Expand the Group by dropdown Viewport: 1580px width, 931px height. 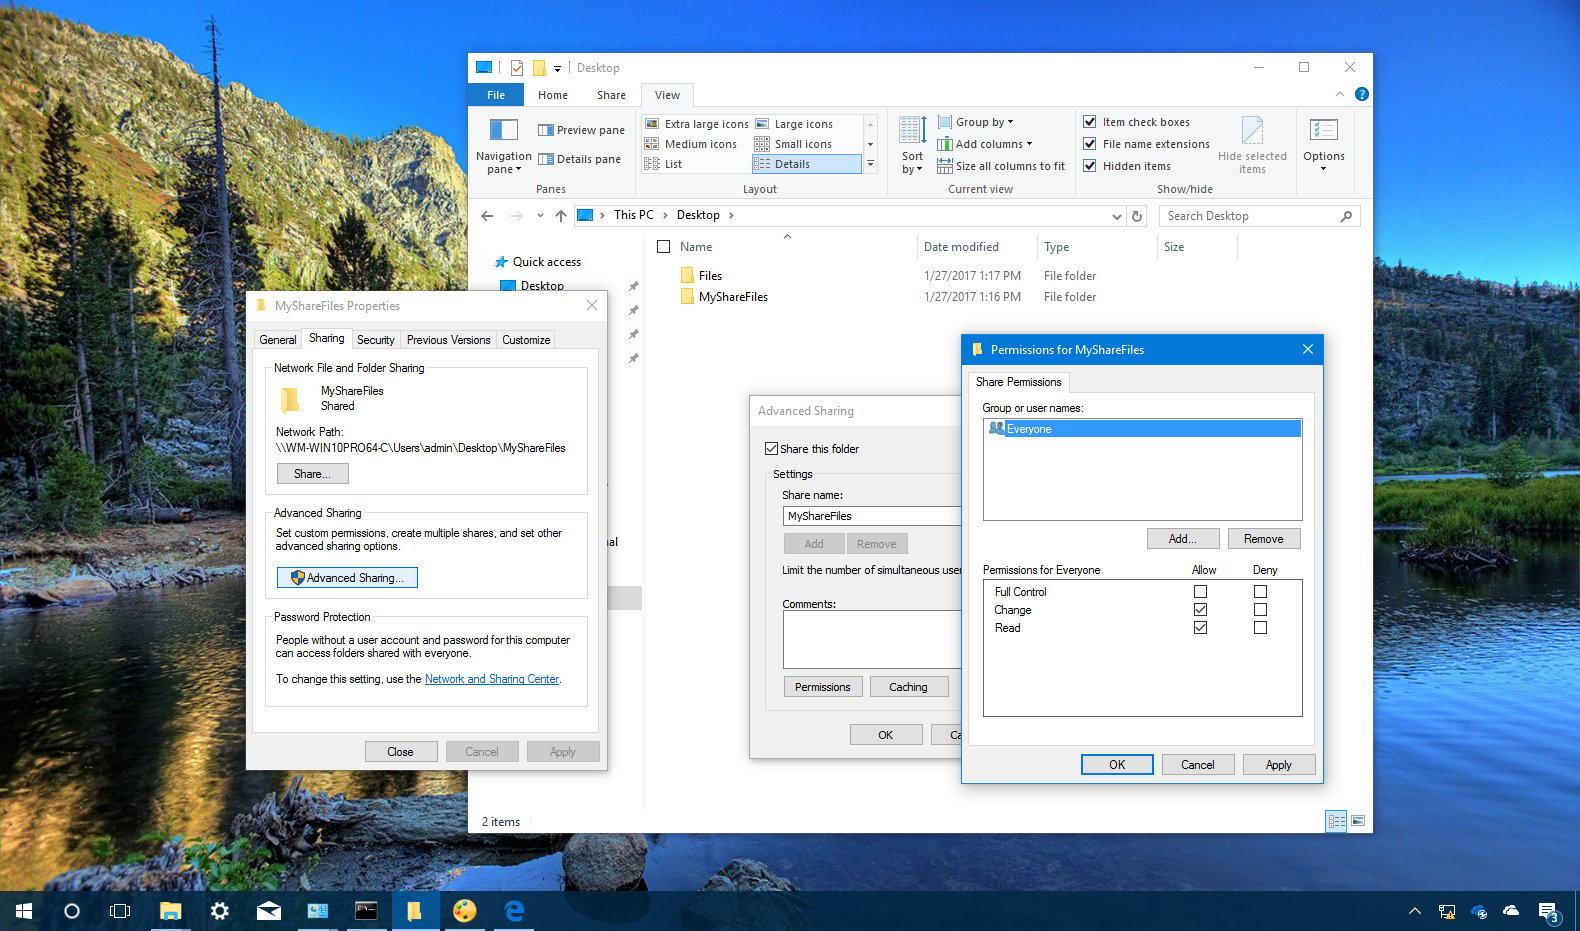(x=976, y=122)
